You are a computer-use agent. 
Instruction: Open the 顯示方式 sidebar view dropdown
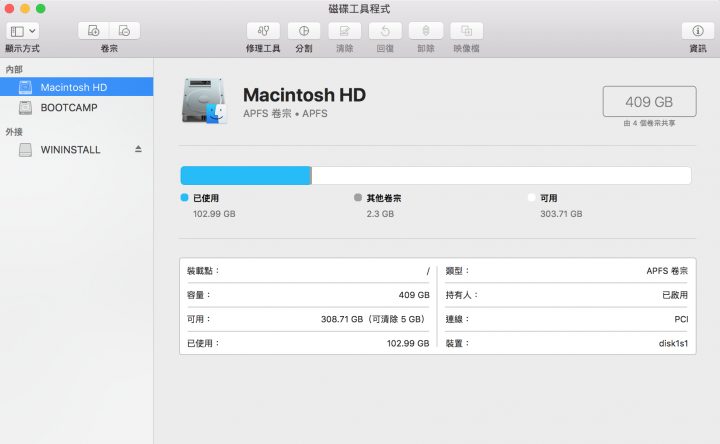pos(22,31)
